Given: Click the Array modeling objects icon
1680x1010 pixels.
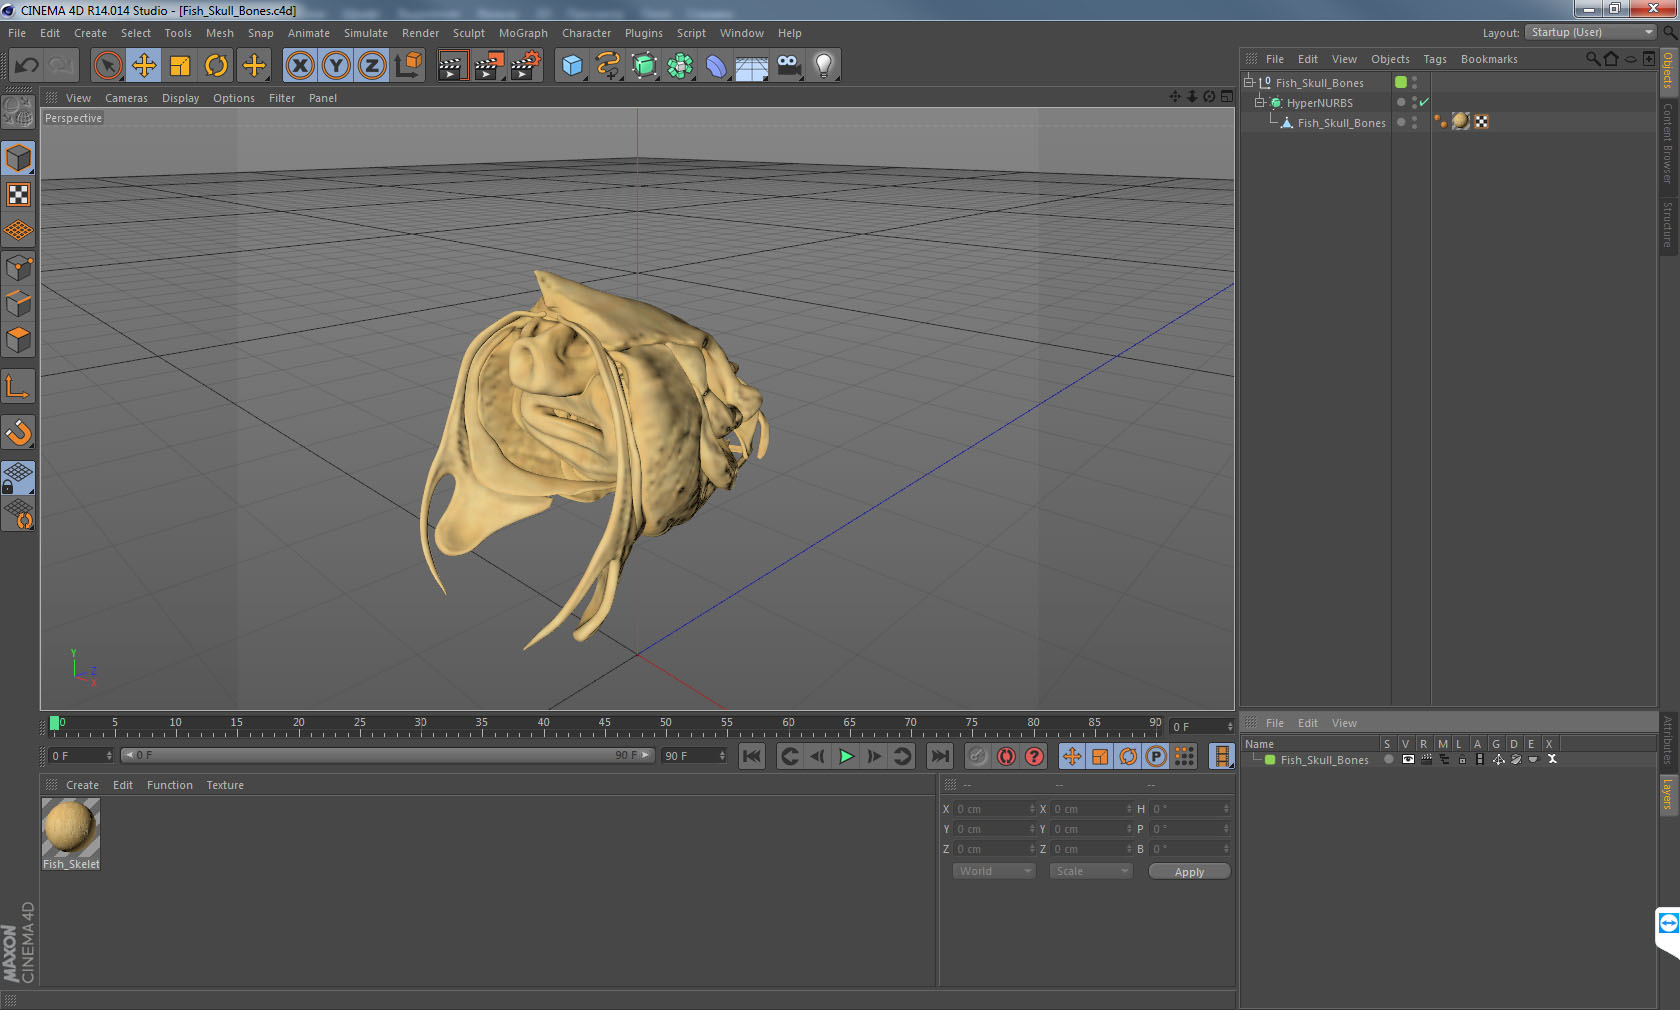Looking at the screenshot, I should pos(680,66).
